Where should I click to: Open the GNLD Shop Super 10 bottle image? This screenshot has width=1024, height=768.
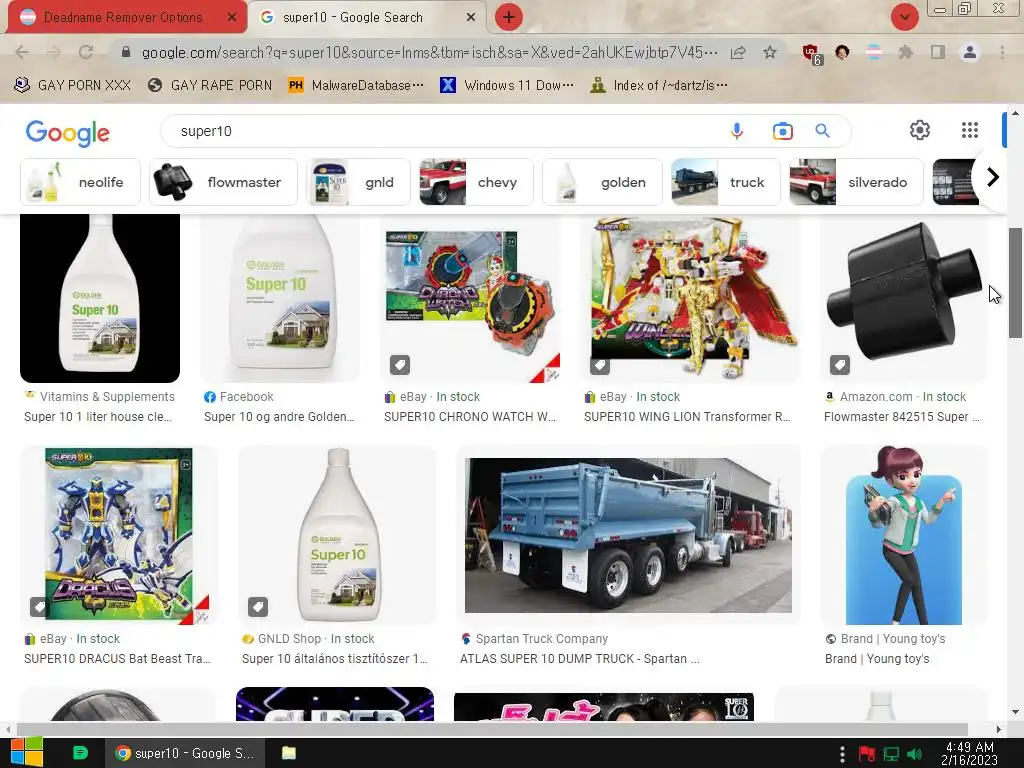click(337, 535)
